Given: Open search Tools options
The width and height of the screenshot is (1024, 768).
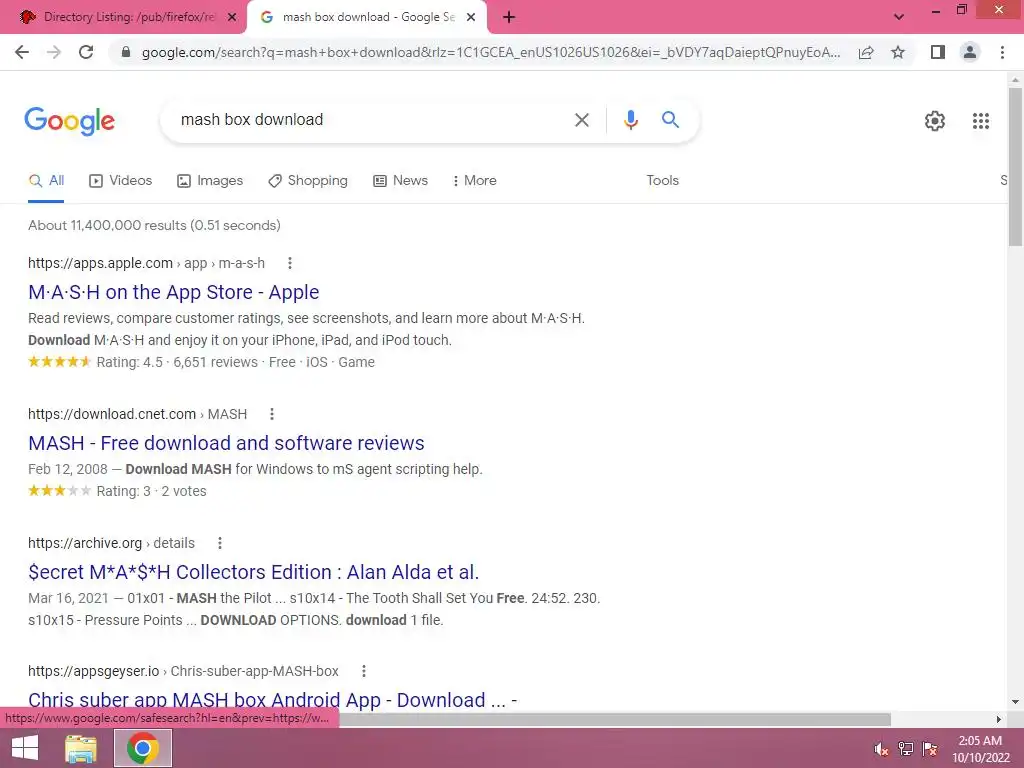Looking at the screenshot, I should pyautogui.click(x=662, y=181).
